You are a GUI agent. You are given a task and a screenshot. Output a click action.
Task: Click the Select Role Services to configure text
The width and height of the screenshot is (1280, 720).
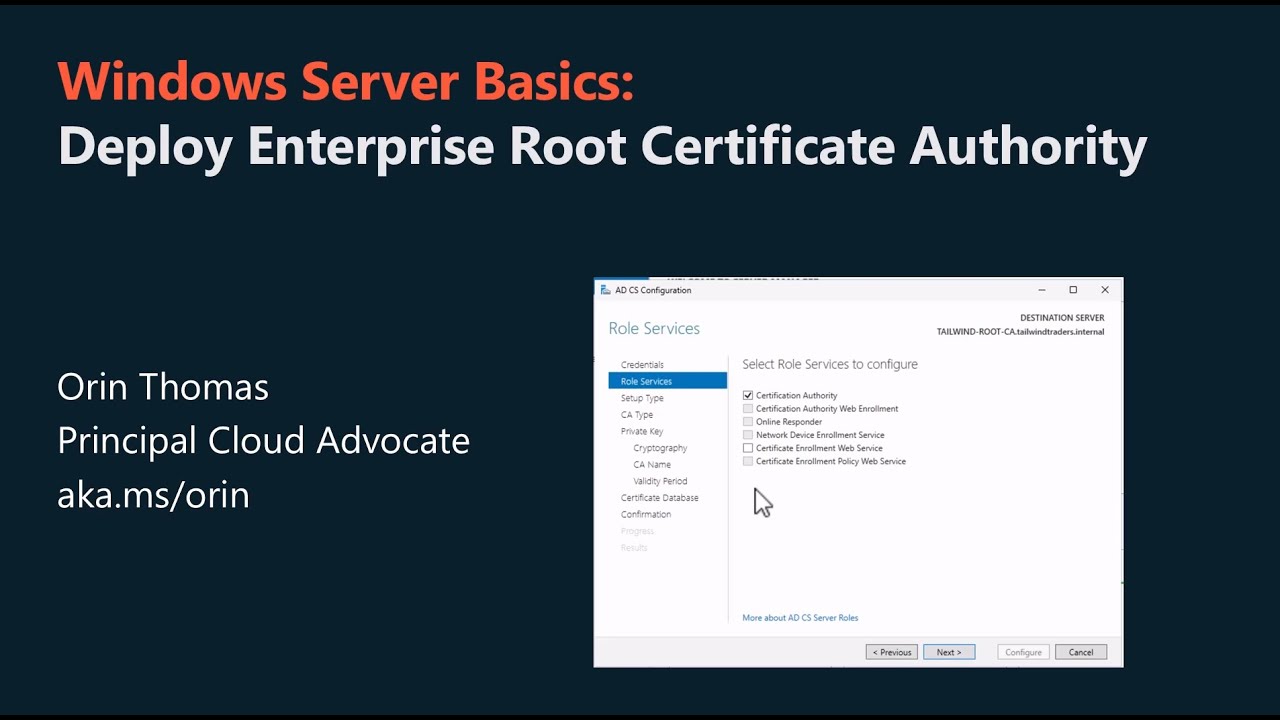(x=830, y=364)
